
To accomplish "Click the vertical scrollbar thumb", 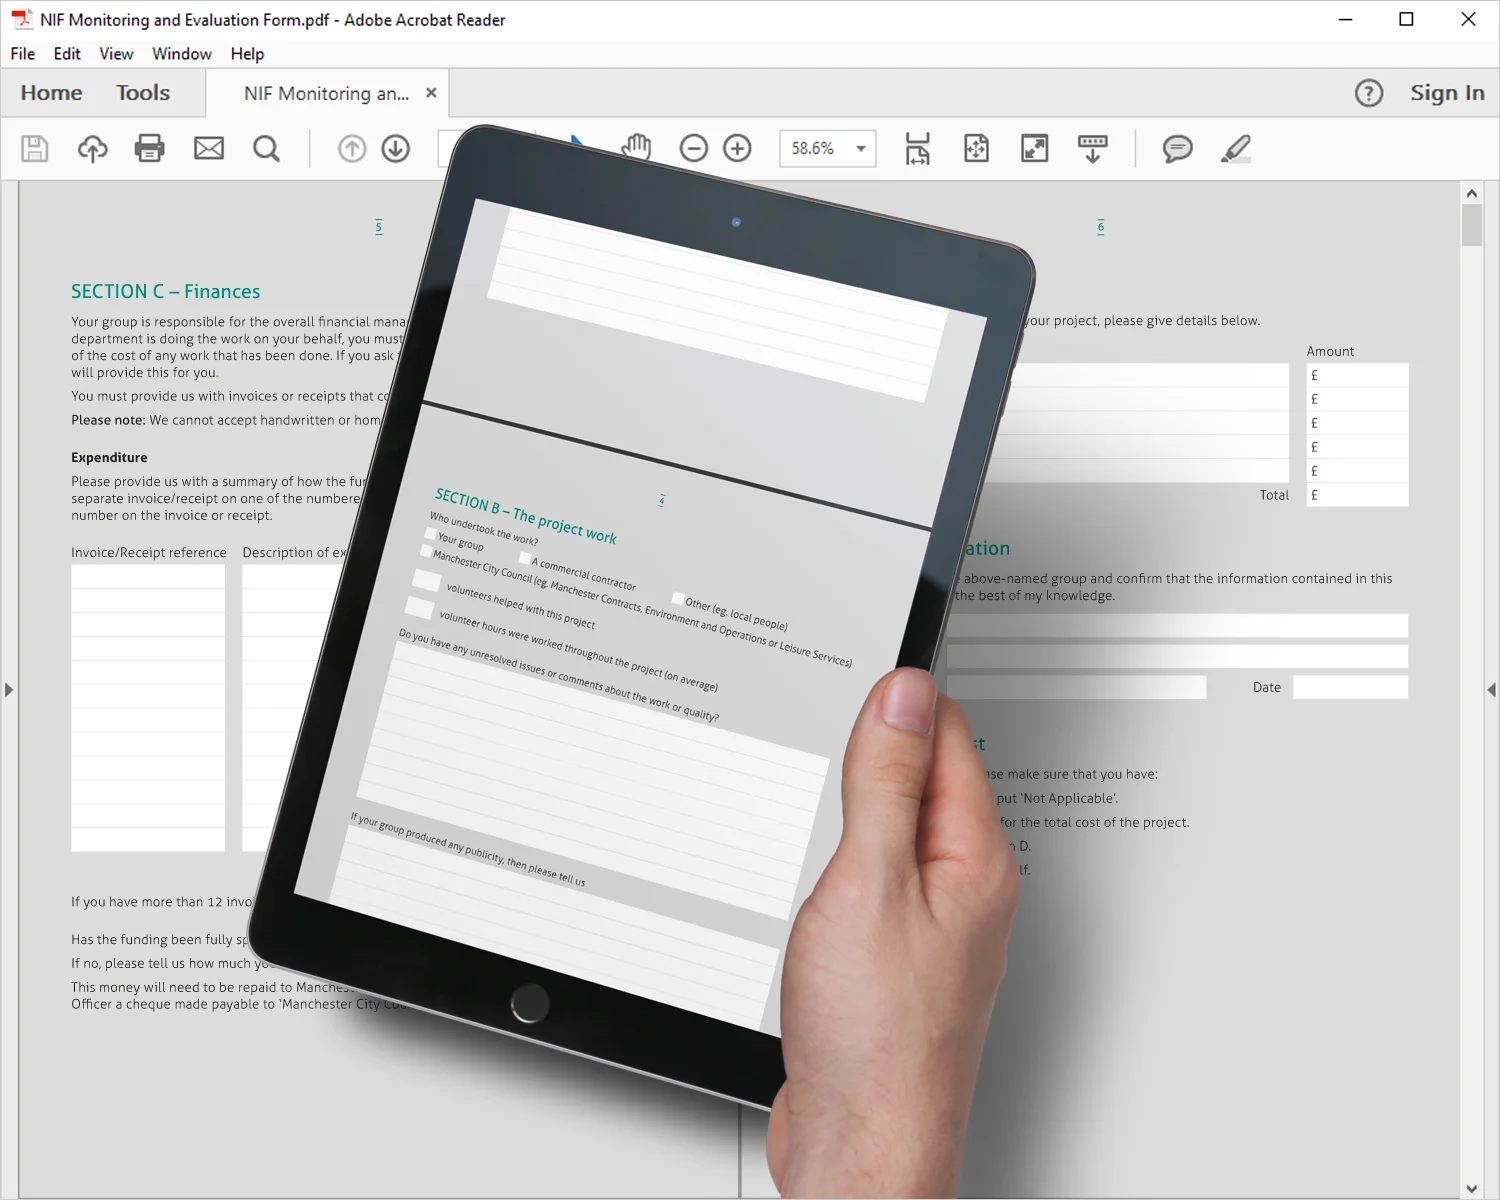I will coord(1471,225).
